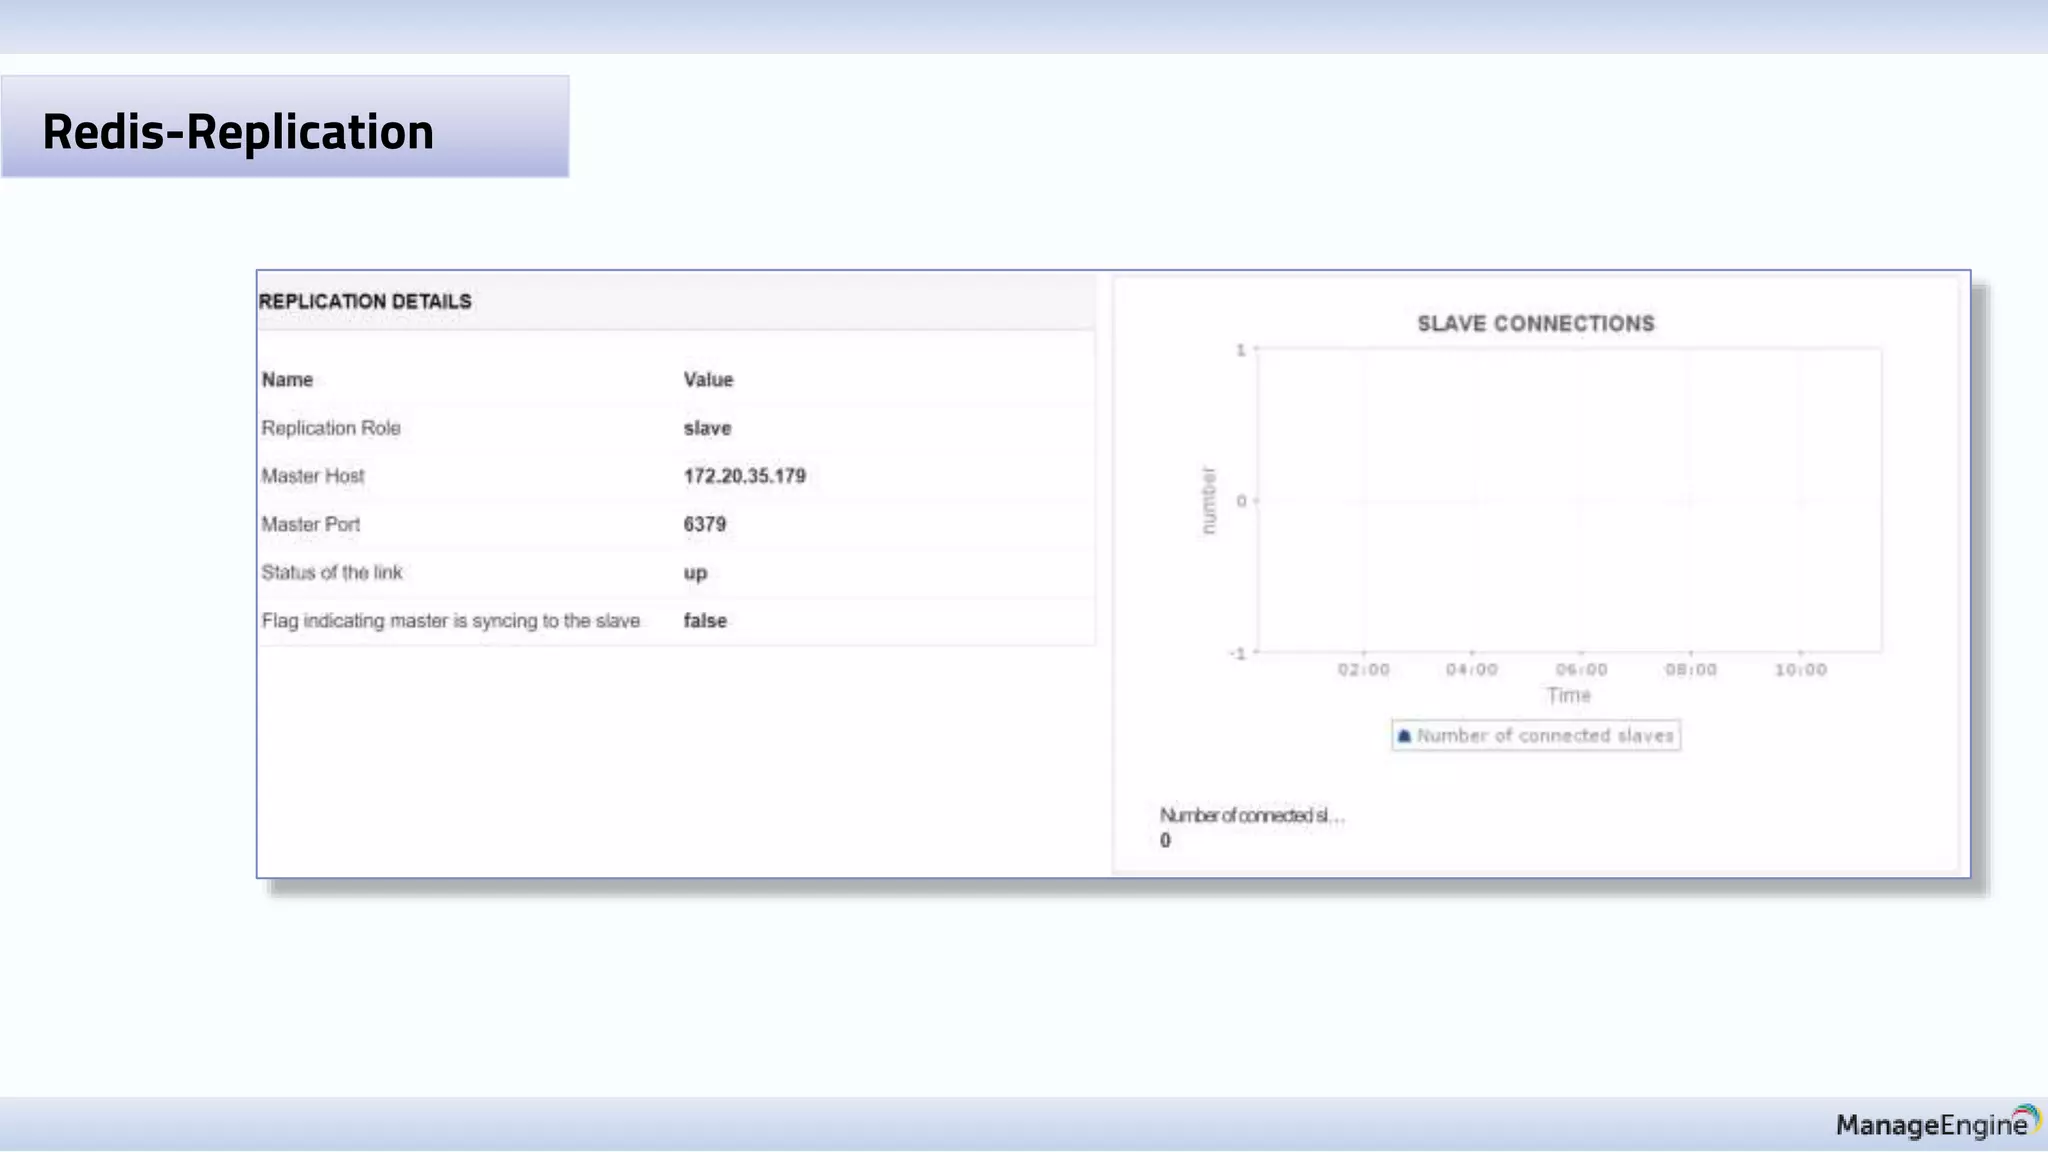This screenshot has height=1152, width=2048.
Task: Select the Replication Role row label
Action: [x=331, y=428]
